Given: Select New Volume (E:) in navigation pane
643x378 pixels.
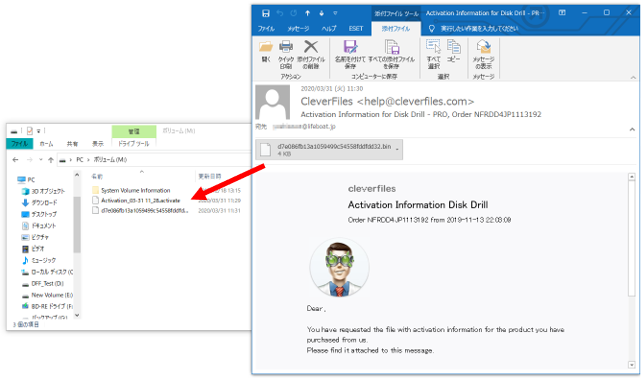Looking at the screenshot, I should [47, 295].
